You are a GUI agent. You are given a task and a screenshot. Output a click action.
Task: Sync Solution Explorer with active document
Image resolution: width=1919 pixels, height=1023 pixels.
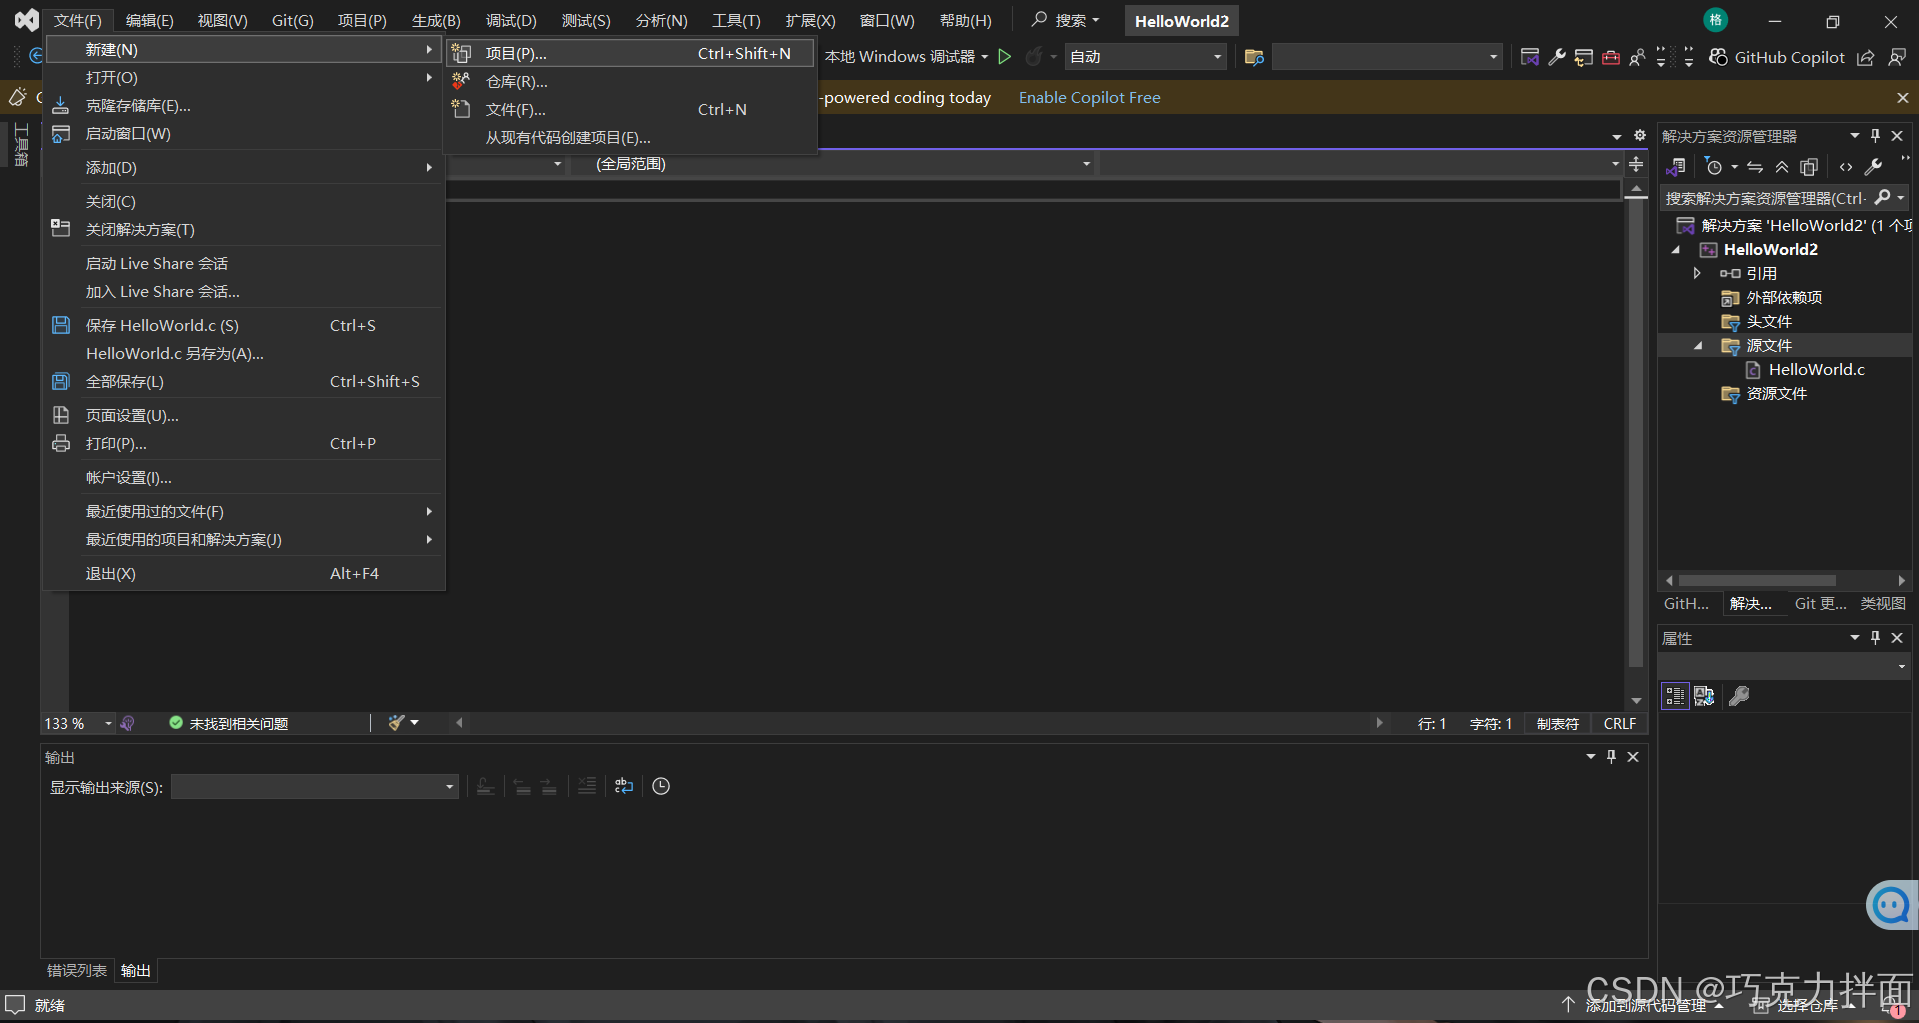(1755, 166)
